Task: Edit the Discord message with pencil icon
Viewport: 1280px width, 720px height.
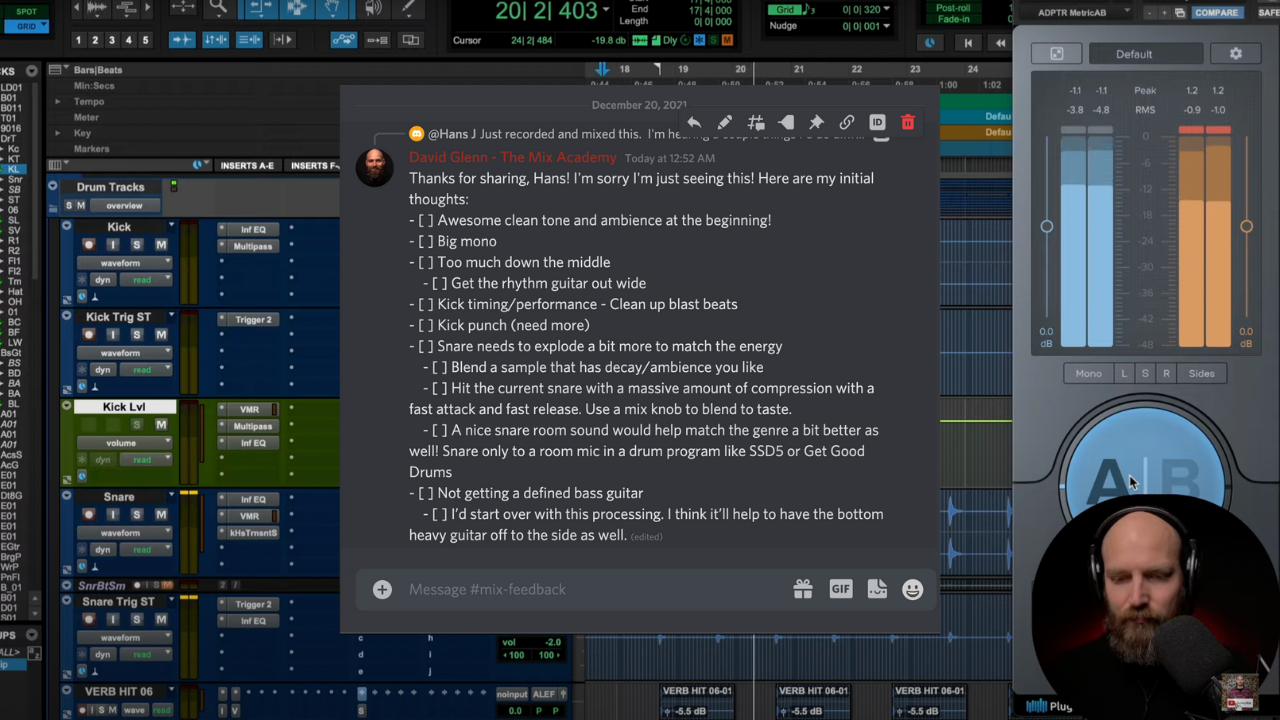Action: 725,122
